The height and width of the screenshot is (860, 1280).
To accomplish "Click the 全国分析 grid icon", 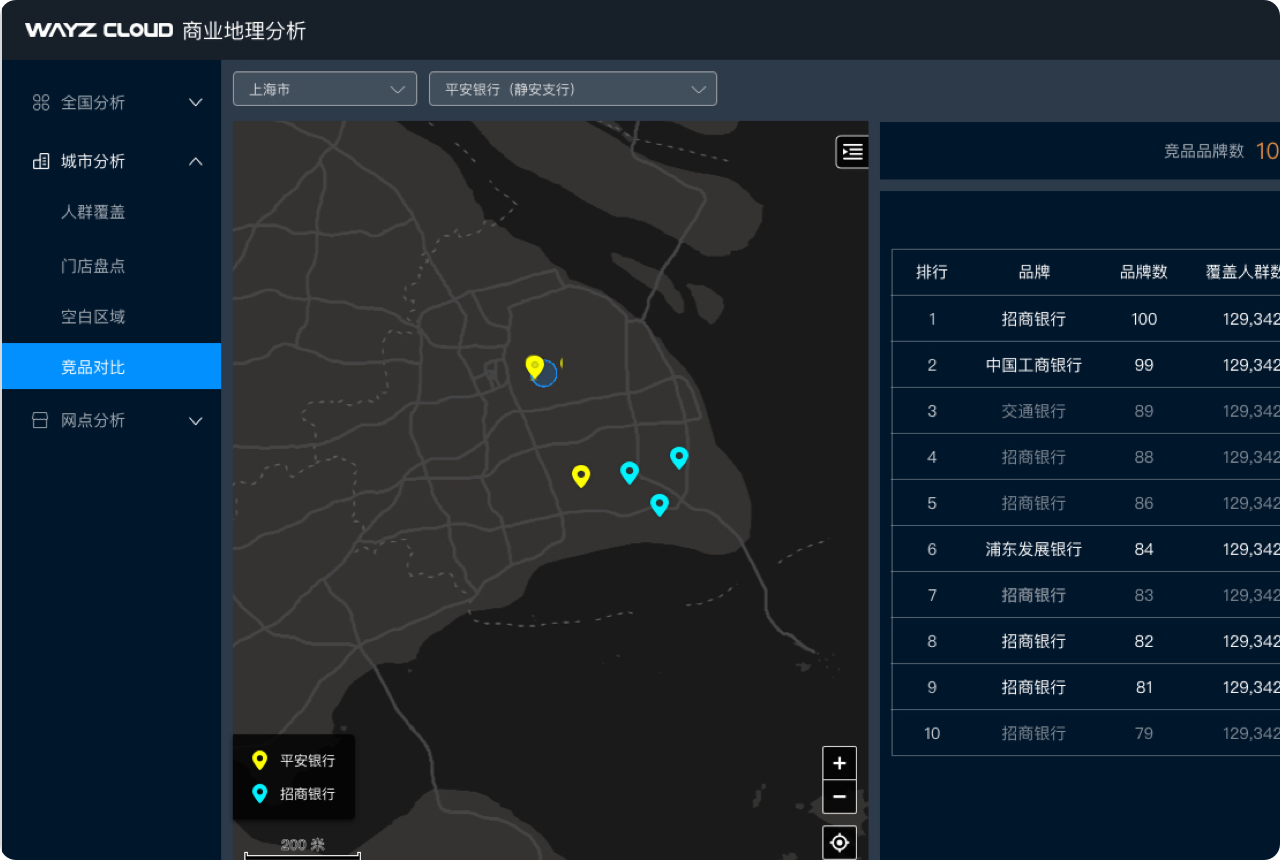I will [x=41, y=102].
